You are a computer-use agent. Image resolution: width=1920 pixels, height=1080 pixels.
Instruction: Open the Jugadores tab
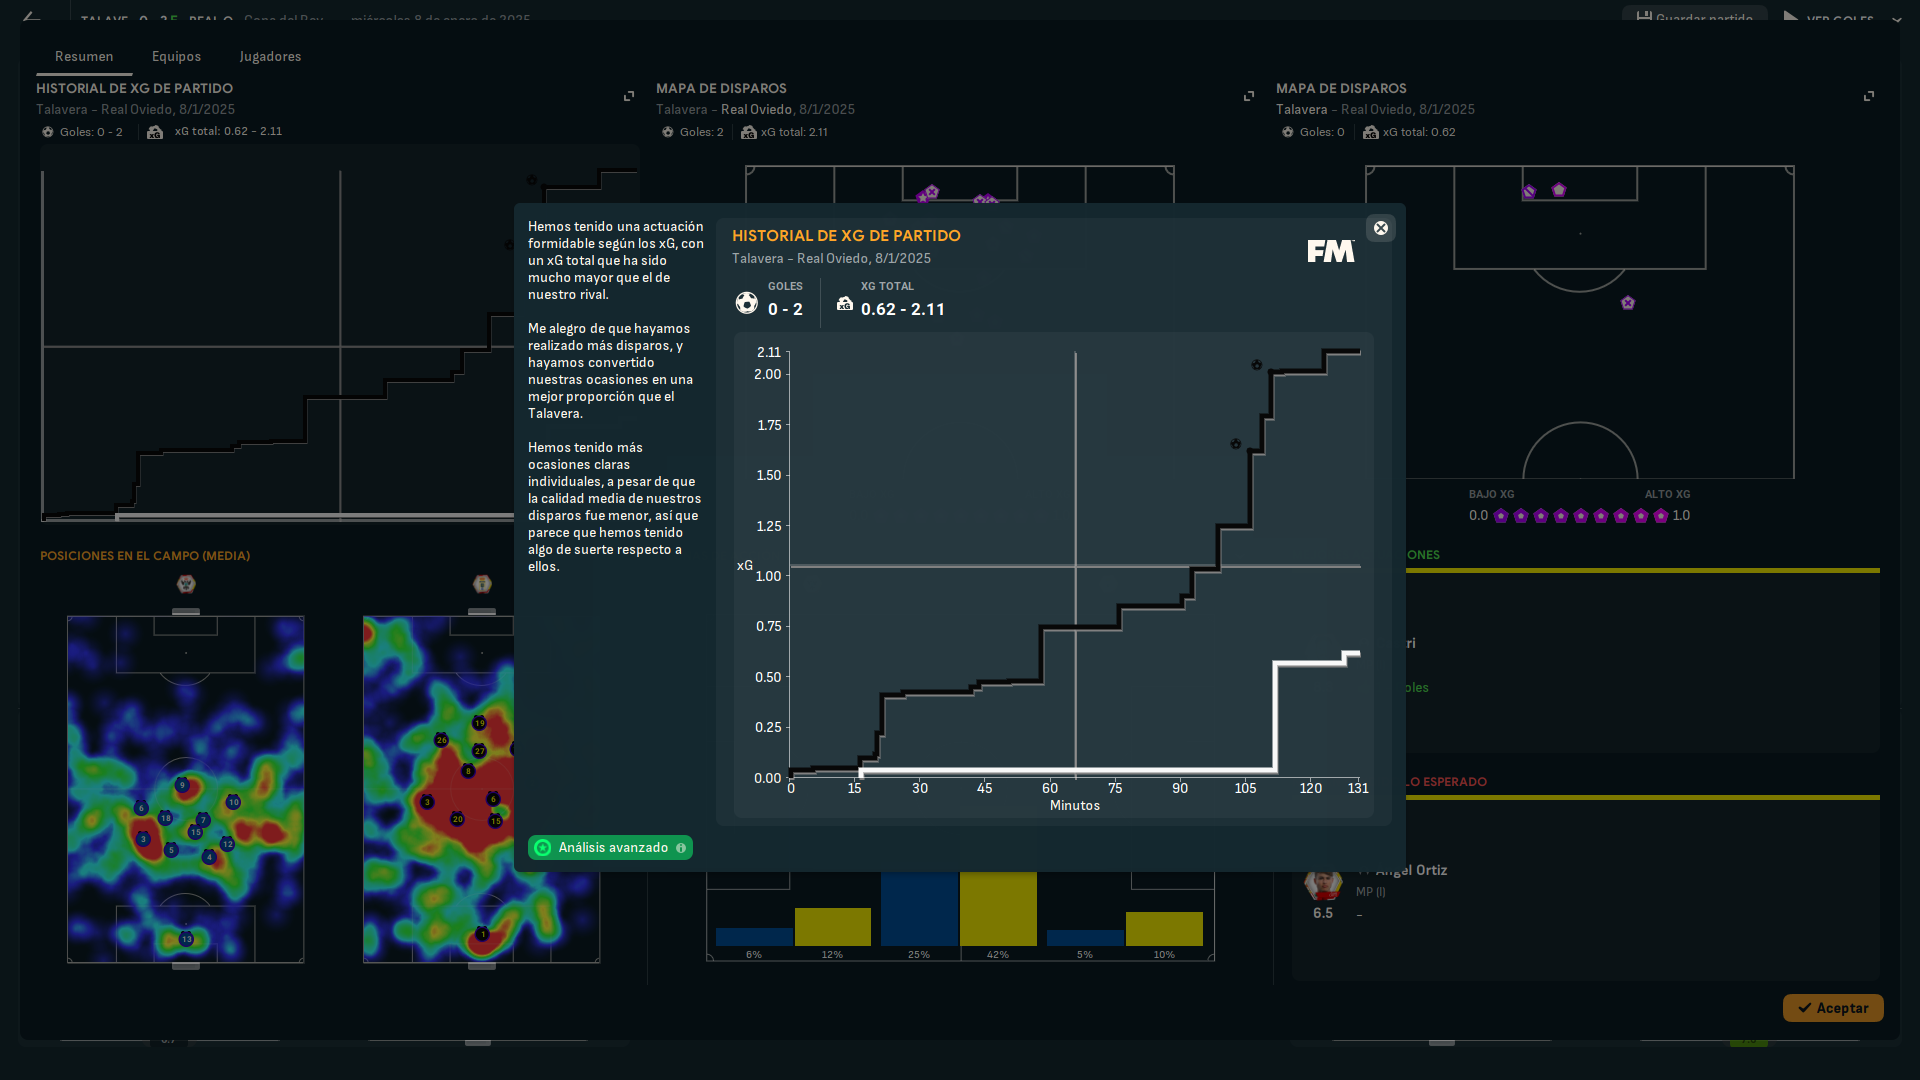point(270,57)
